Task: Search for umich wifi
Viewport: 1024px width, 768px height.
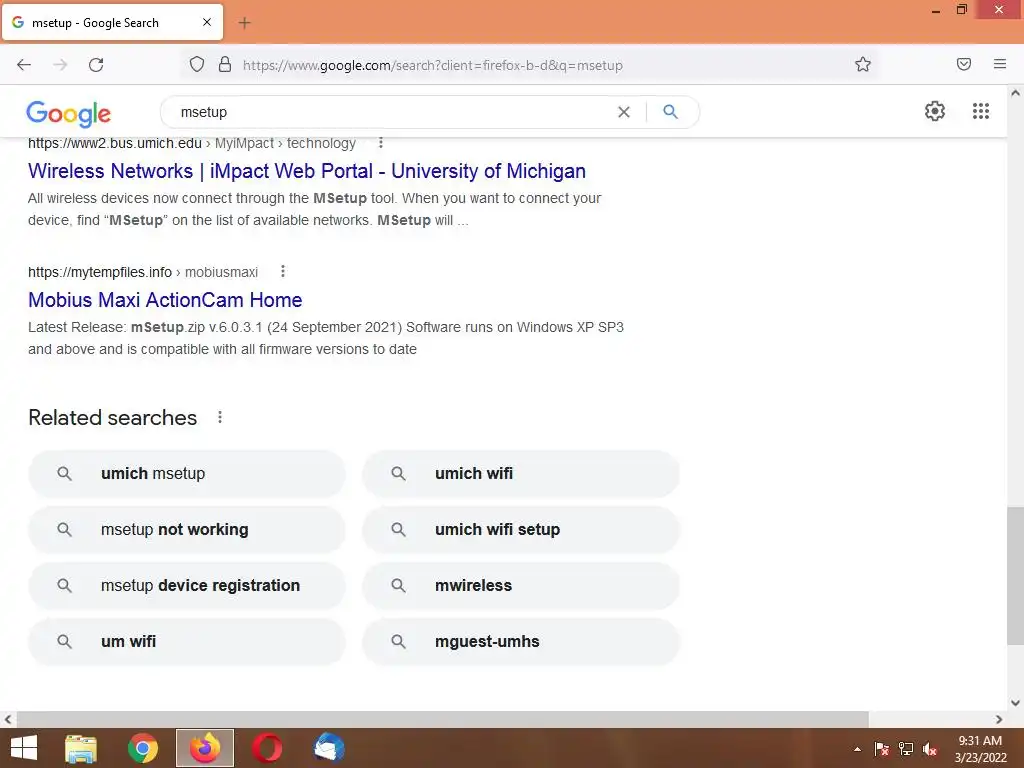Action: tap(521, 473)
